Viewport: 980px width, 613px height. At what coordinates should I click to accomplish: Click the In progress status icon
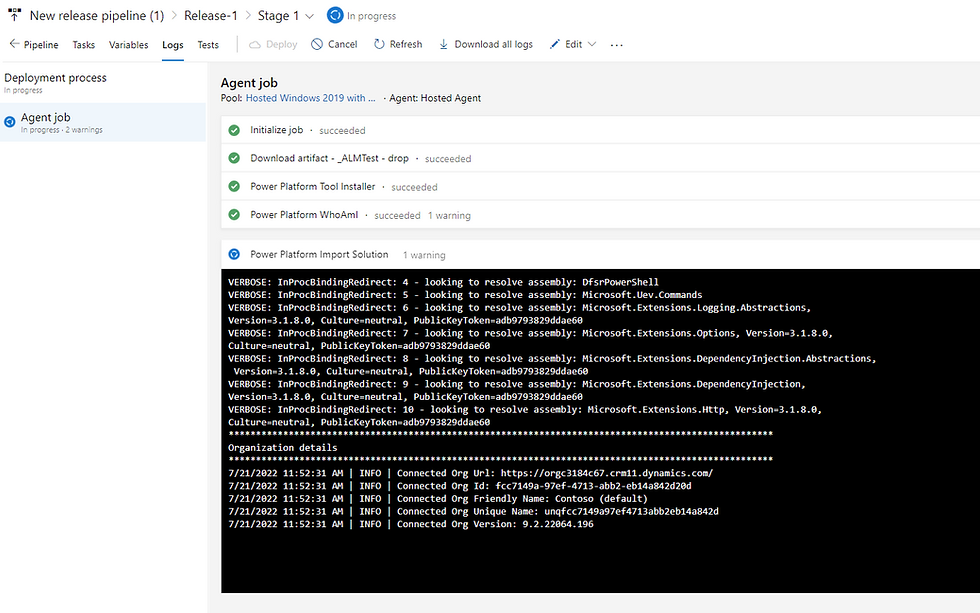(x=335, y=16)
